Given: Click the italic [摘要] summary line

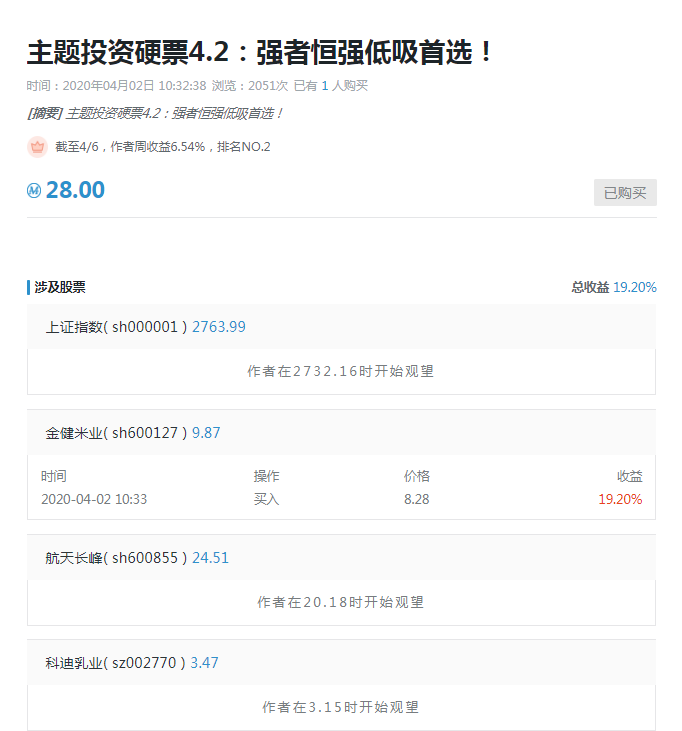Looking at the screenshot, I should click(x=155, y=113).
